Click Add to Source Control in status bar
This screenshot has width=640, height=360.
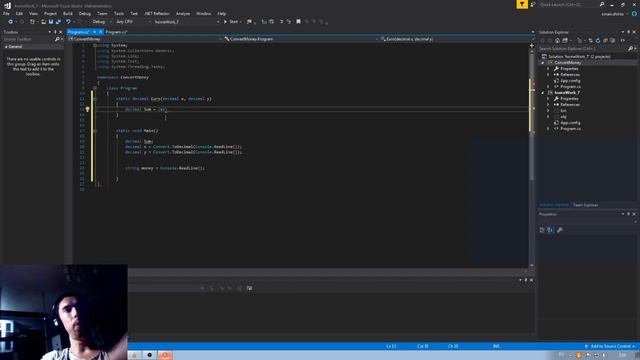(x=610, y=346)
